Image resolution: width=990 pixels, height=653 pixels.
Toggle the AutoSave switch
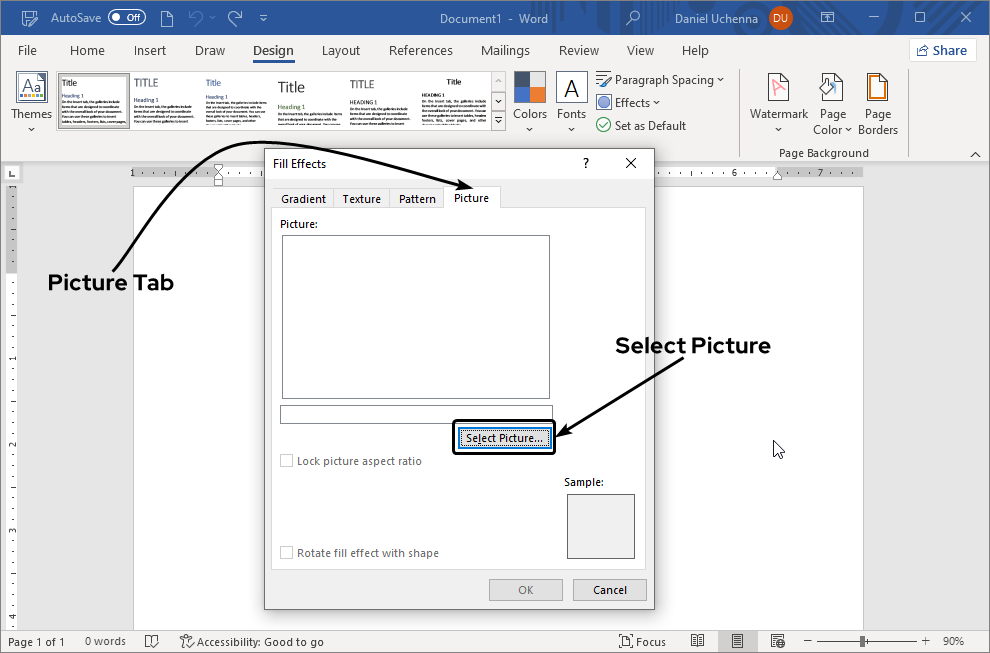(x=127, y=17)
